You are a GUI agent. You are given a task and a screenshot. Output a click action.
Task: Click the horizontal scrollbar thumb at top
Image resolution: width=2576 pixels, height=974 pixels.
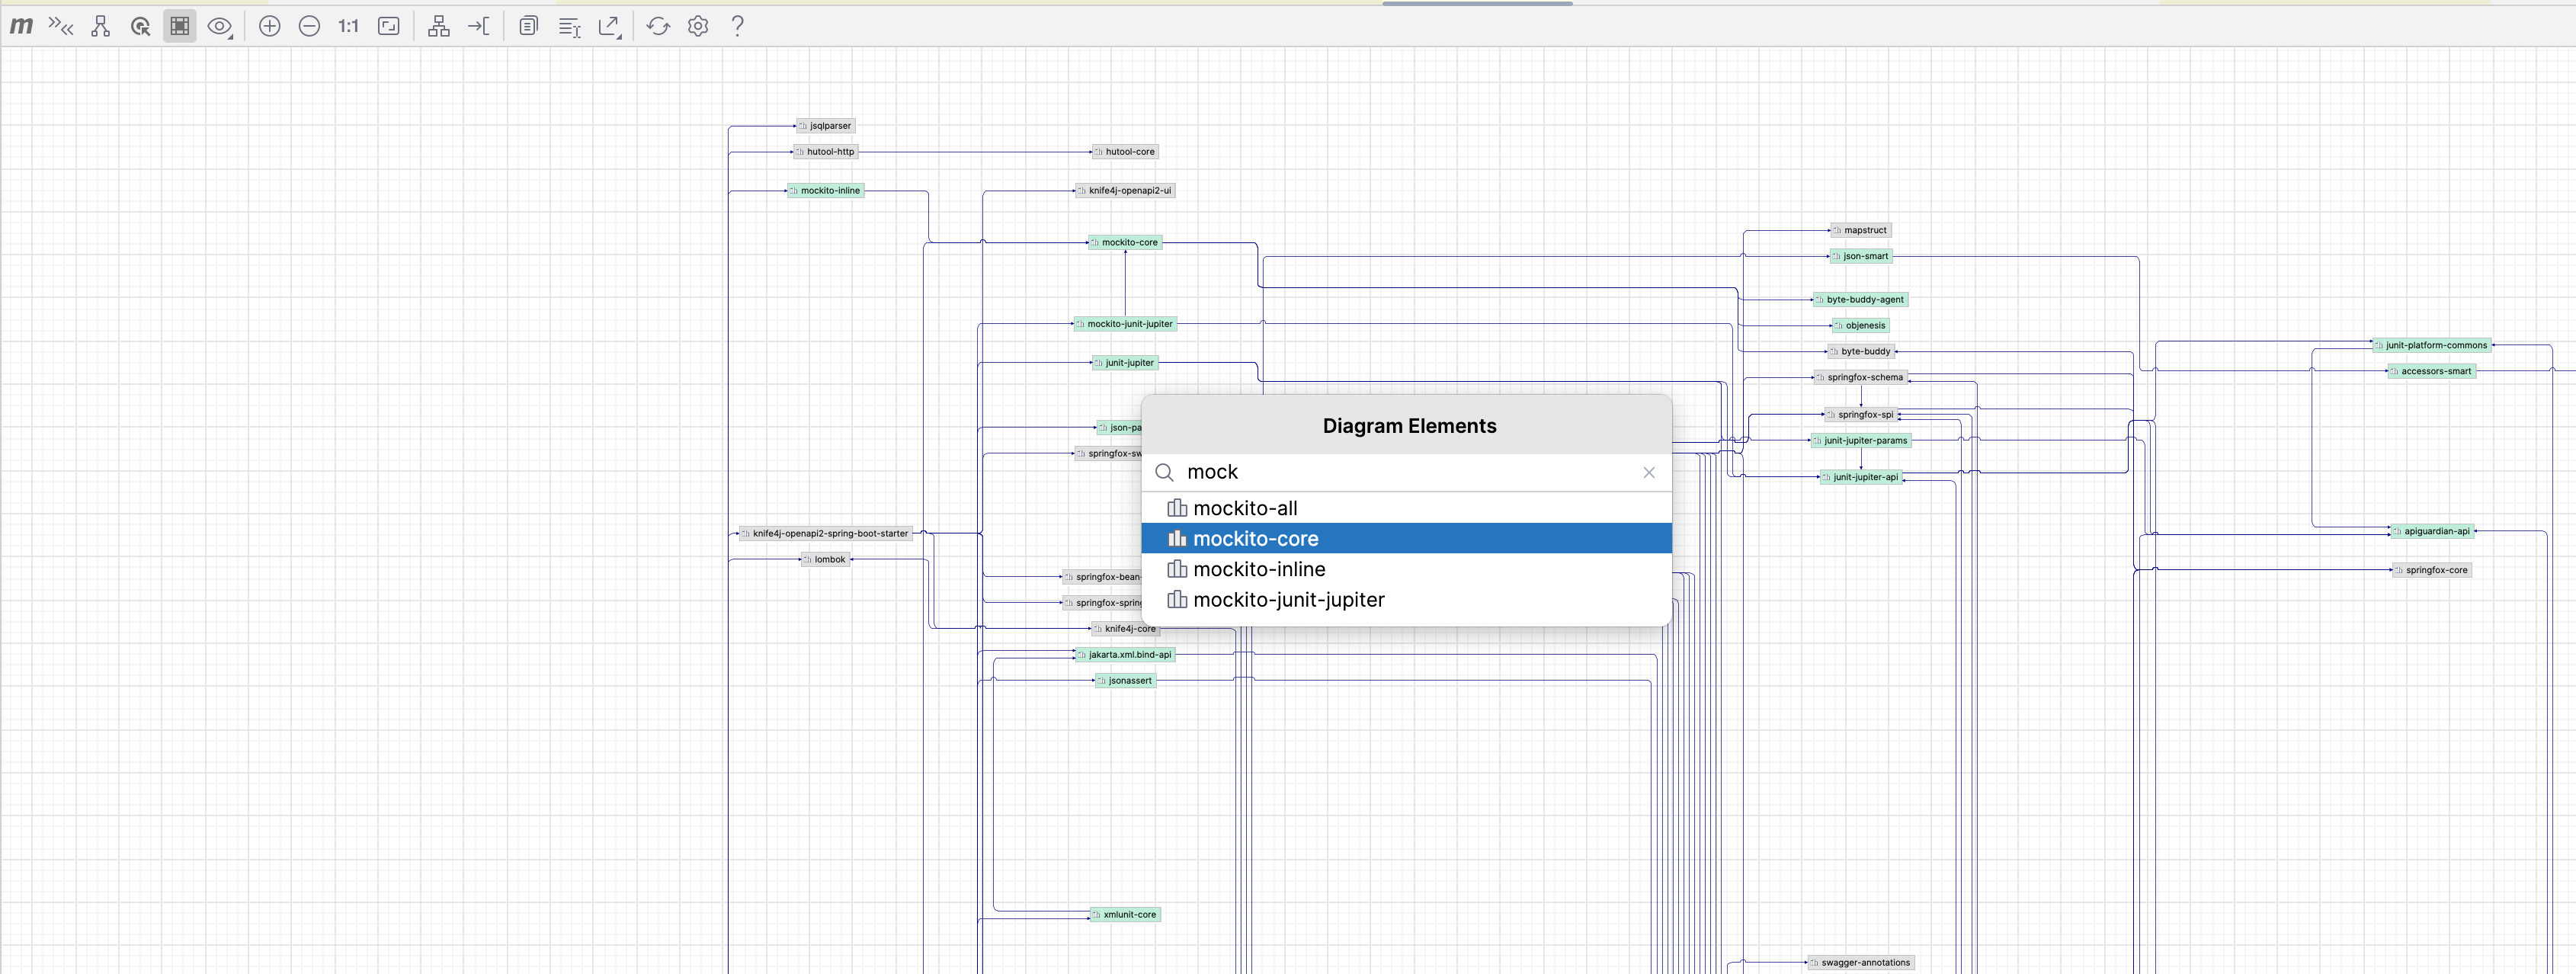(x=1477, y=3)
